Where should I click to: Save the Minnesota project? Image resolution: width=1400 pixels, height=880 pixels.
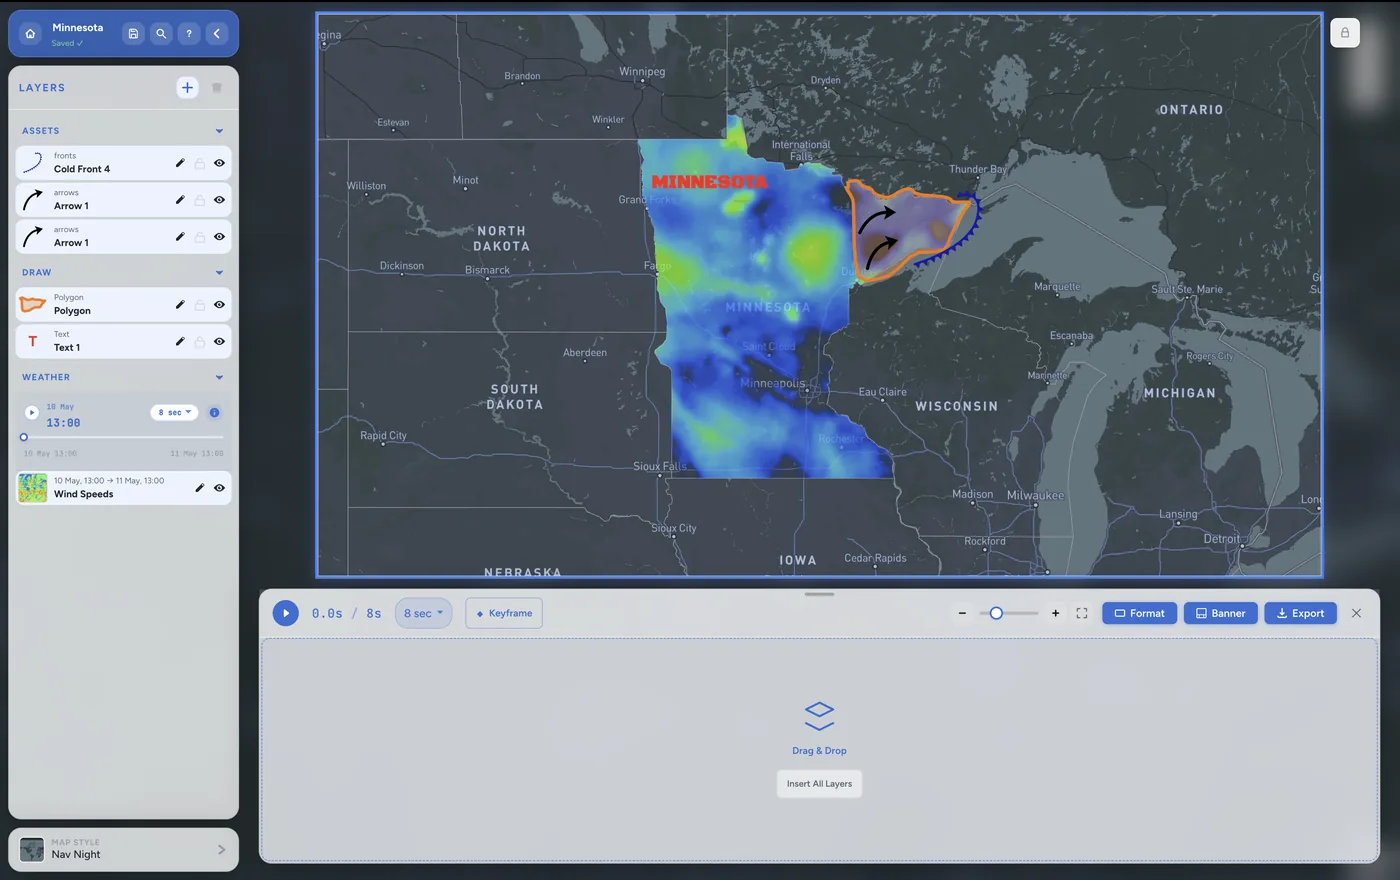(133, 34)
